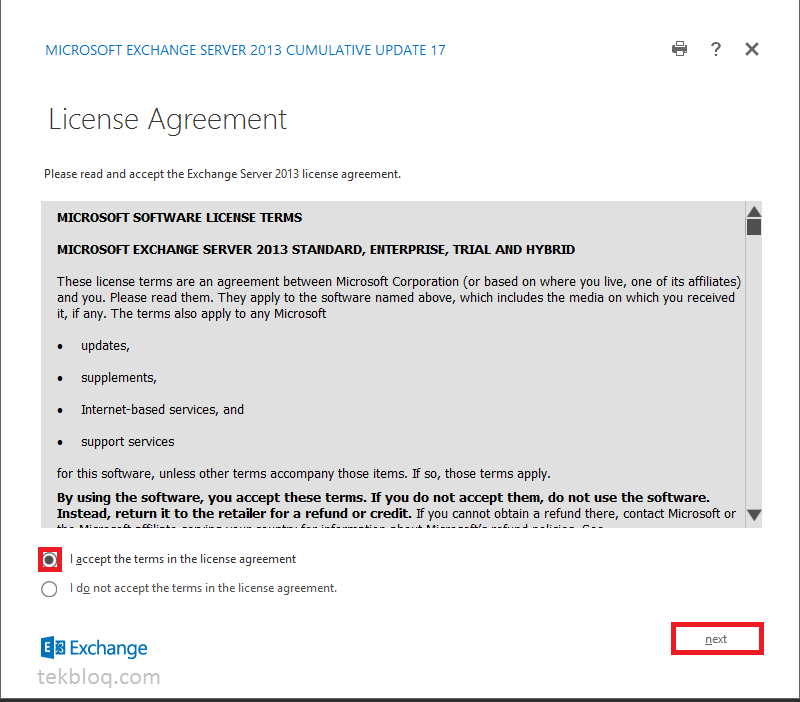
Task: Click the MICROSOFT SOFTWARE LICENSE TERMS heading
Action: pyautogui.click(x=180, y=217)
